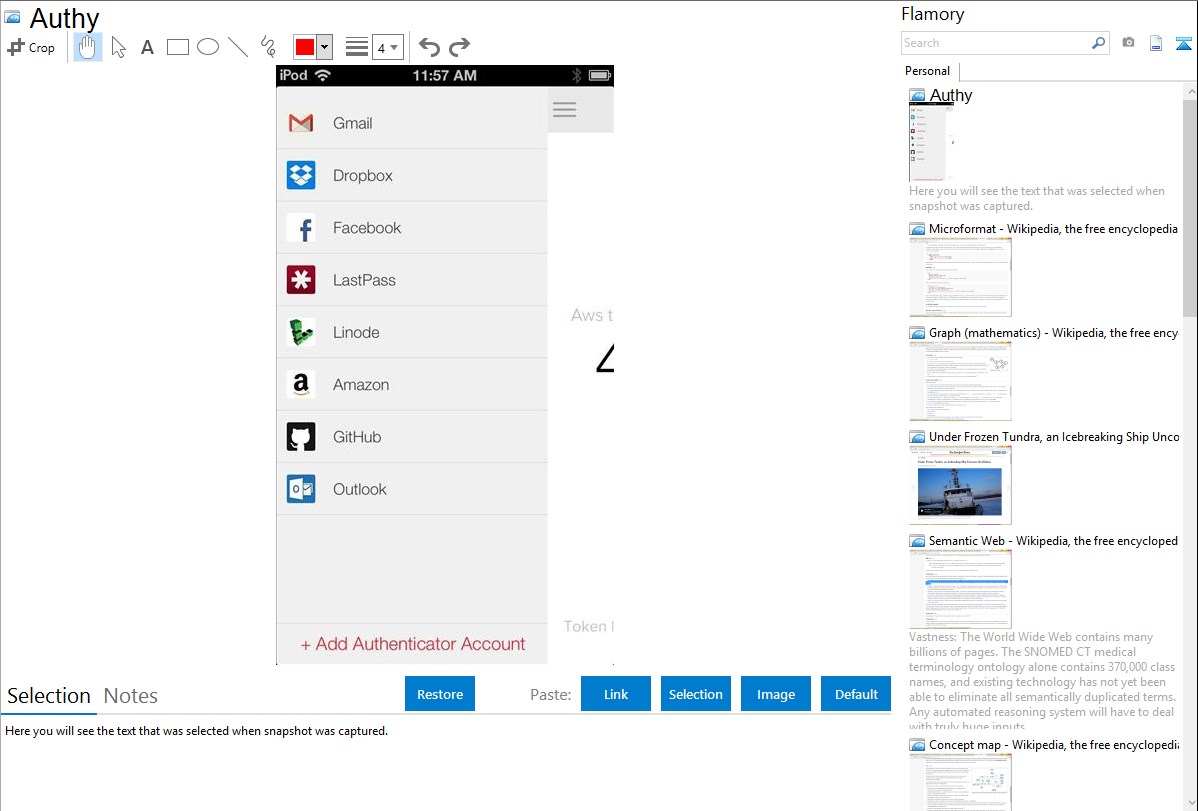
Task: Click the Outlook account label
Action: click(x=360, y=489)
